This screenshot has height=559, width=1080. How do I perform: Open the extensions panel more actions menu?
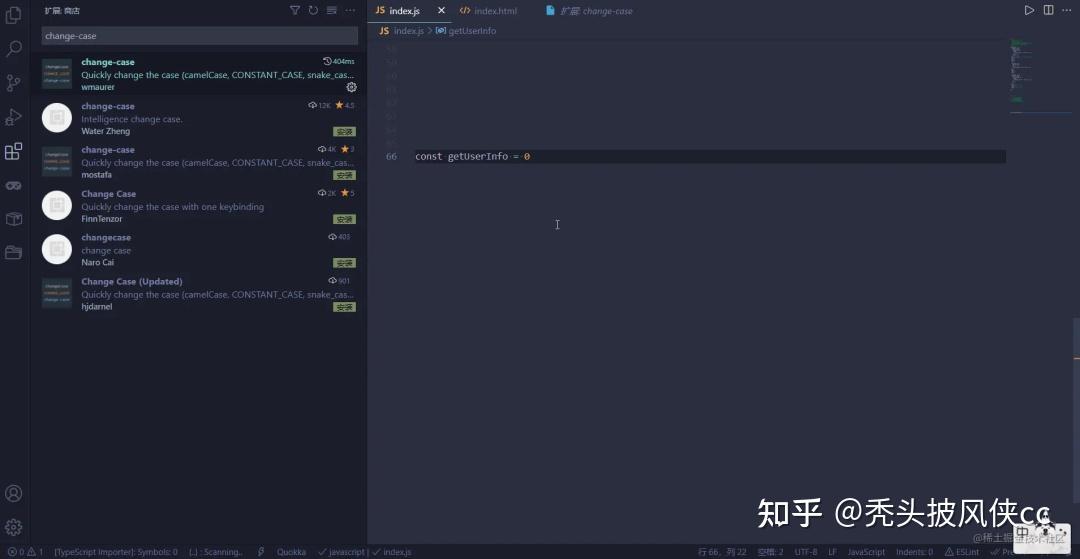[351, 10]
